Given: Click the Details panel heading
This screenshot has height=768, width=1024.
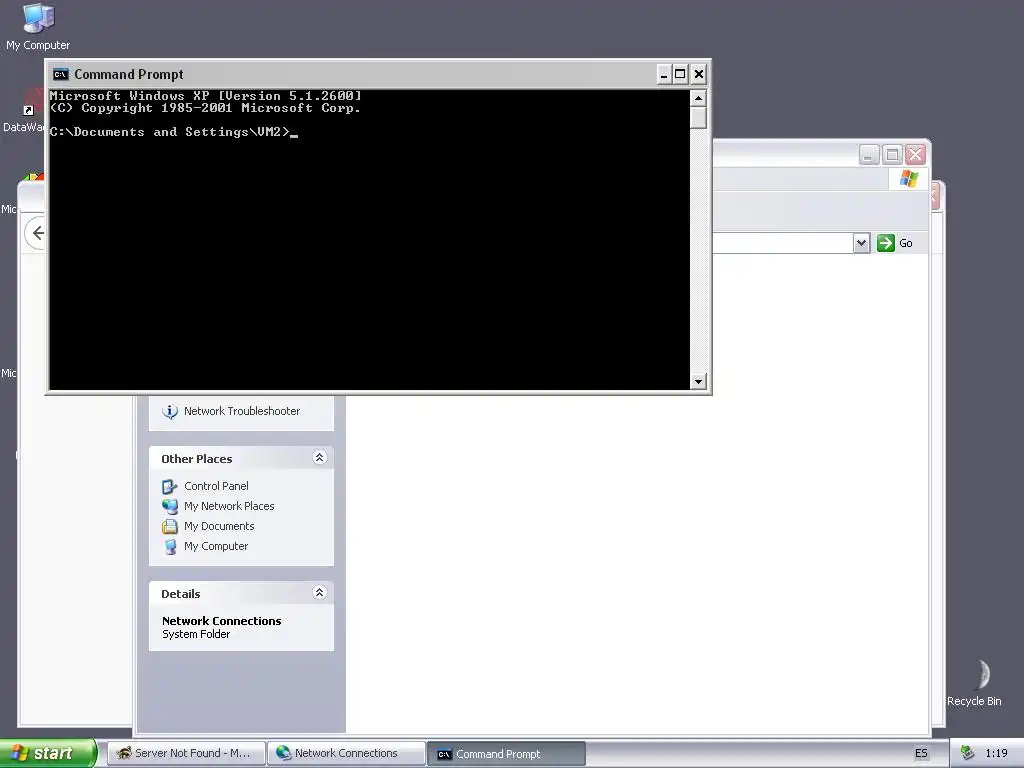Looking at the screenshot, I should [181, 594].
